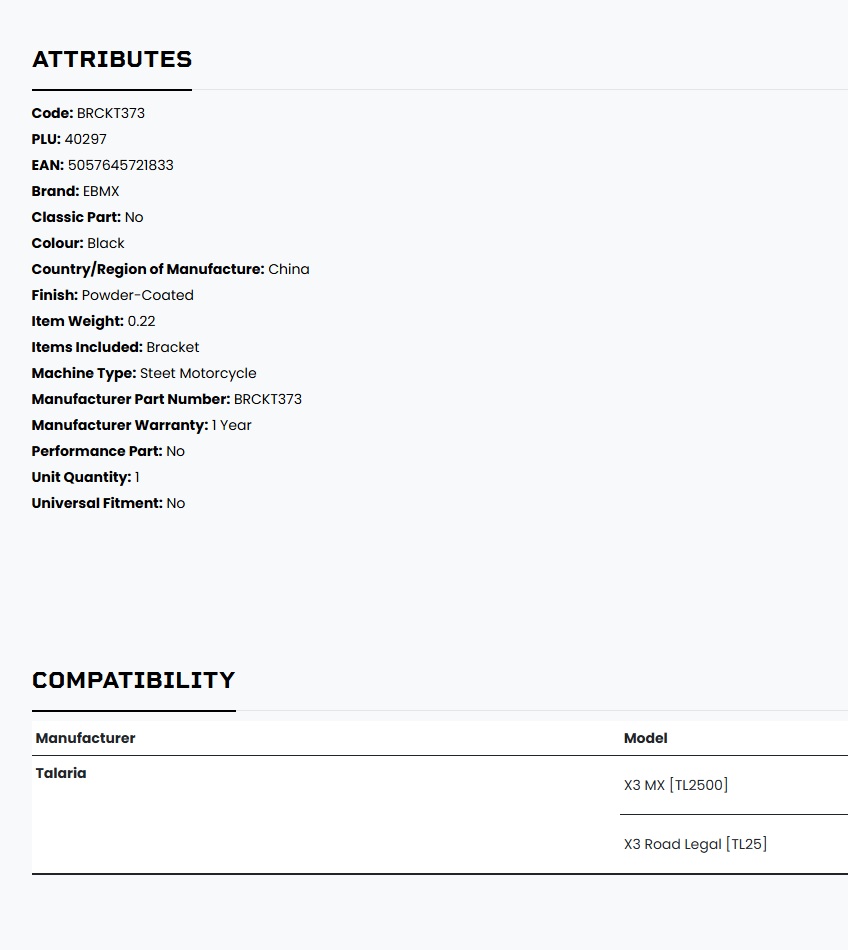Click the Universal Fitment: No line
Screen dimensions: 848x950
tap(108, 503)
